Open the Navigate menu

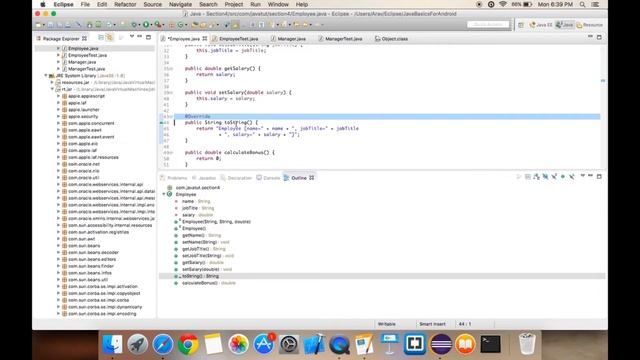pos(180,4)
